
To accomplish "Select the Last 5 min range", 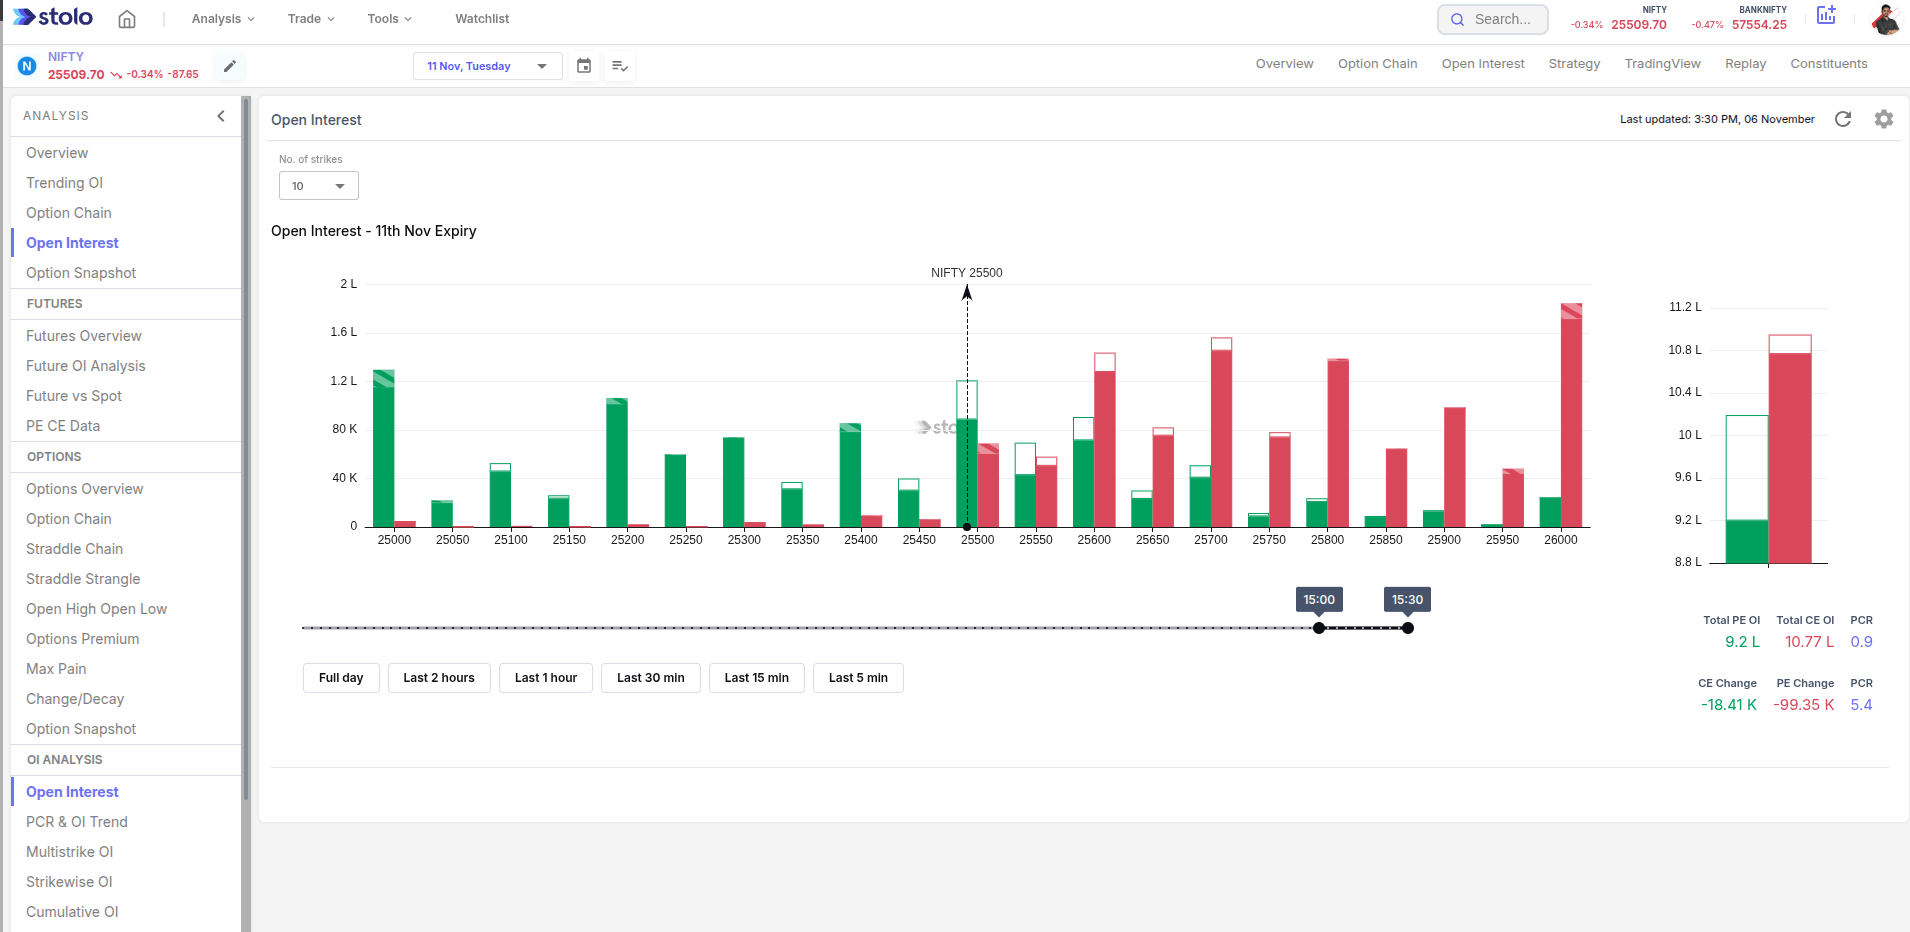I will click(858, 678).
